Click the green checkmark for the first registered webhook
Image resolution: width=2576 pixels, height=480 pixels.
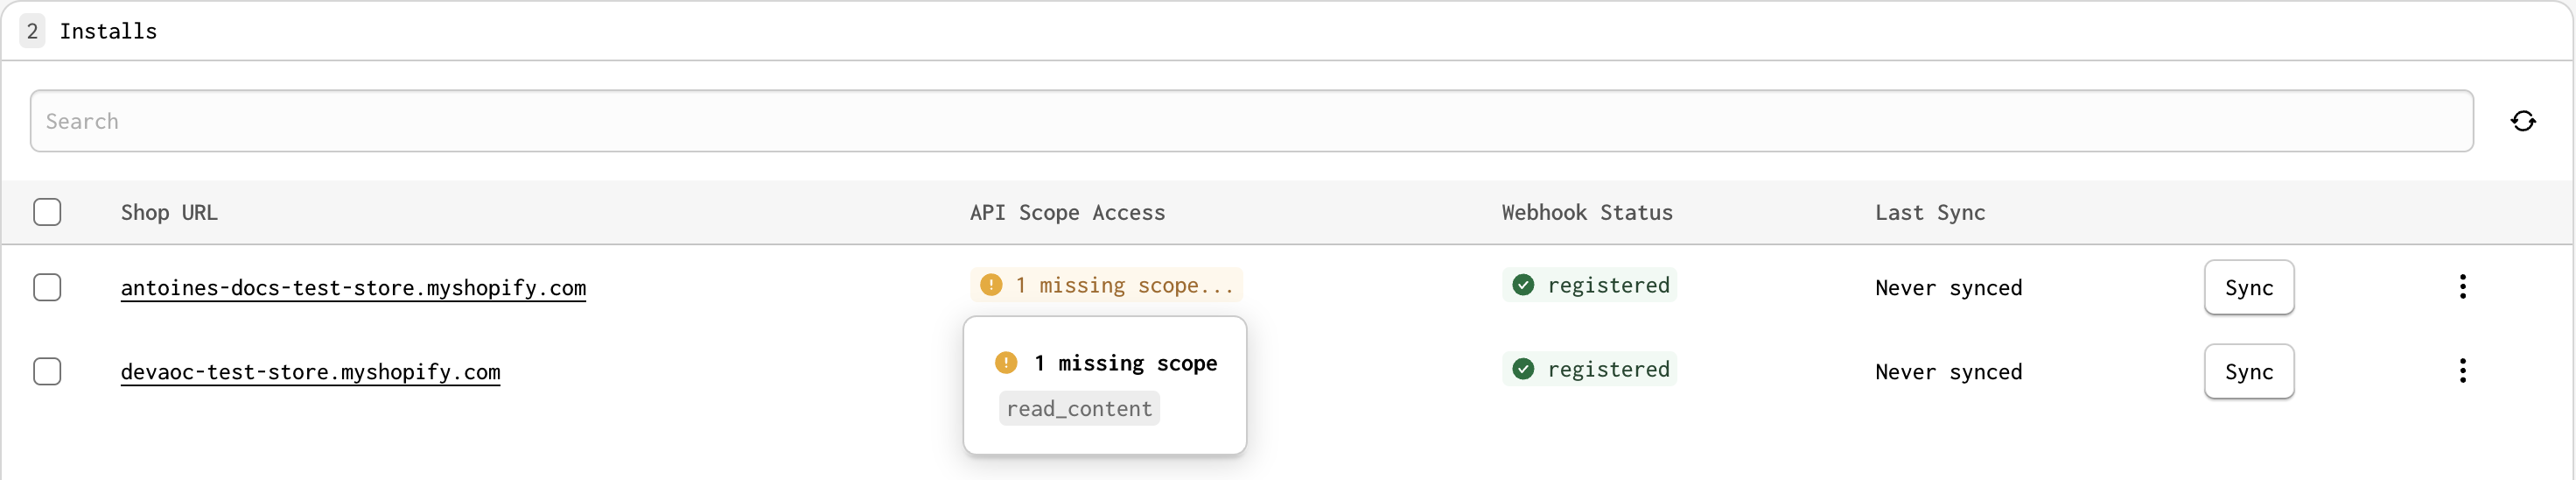[1523, 285]
